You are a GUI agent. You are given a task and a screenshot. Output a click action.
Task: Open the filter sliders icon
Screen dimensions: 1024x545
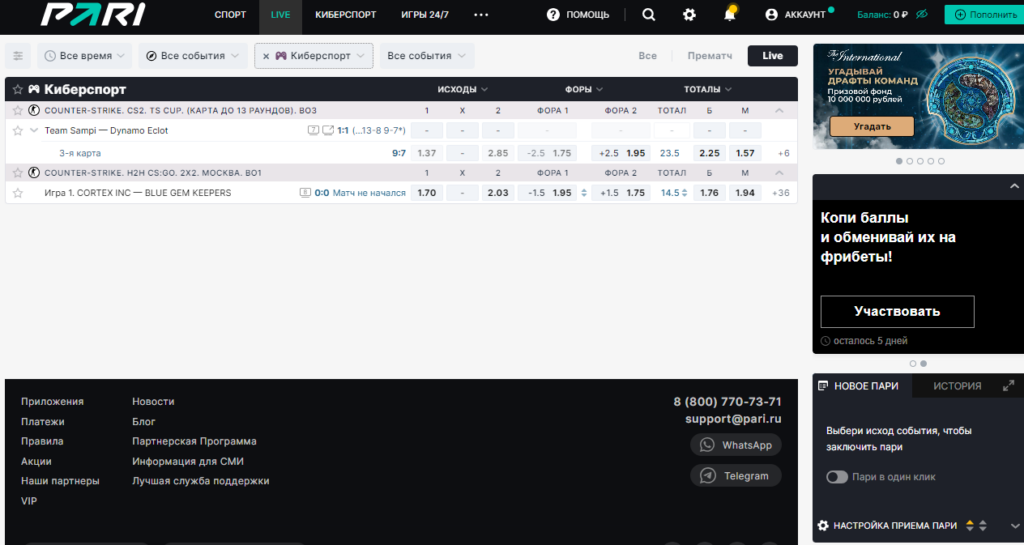(x=18, y=56)
